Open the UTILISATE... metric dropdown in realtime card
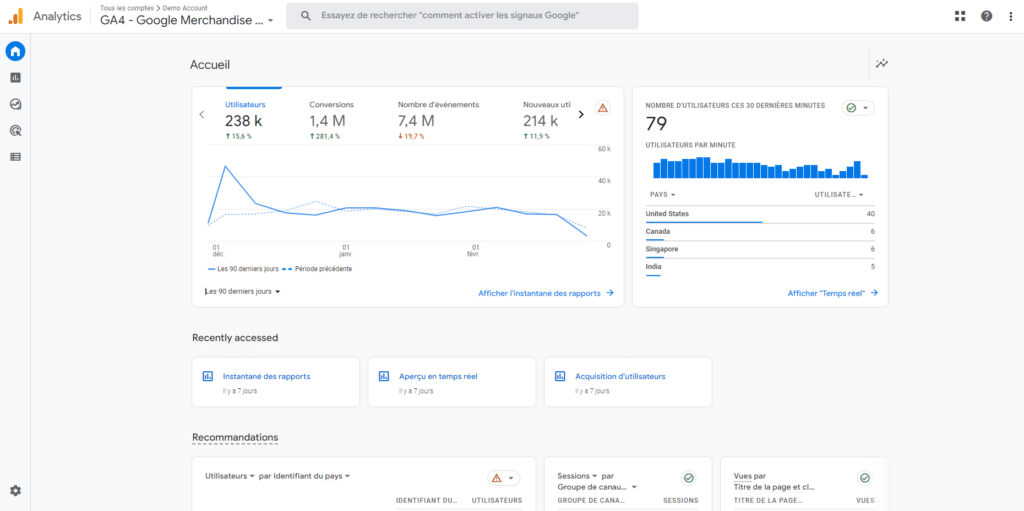The height and width of the screenshot is (511, 1024). 839,195
